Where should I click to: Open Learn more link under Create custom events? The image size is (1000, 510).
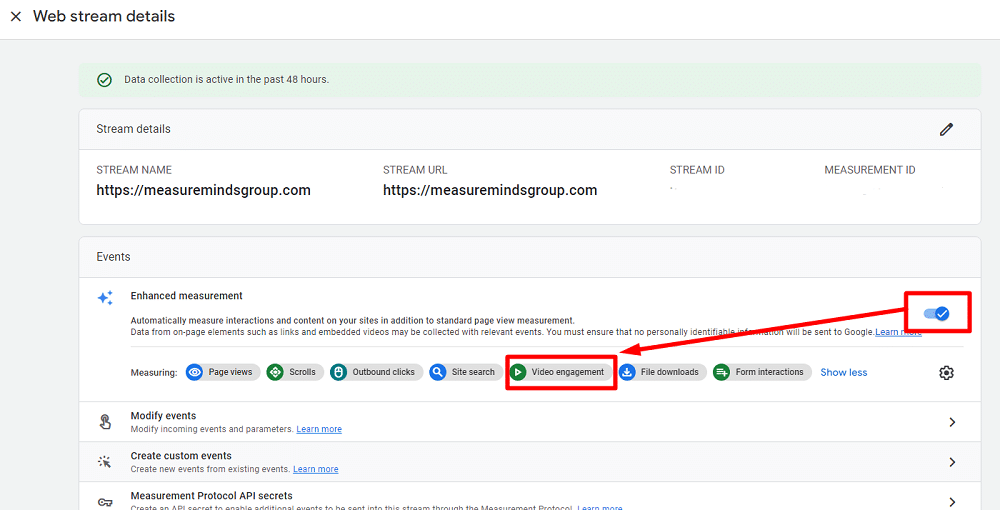[315, 469]
